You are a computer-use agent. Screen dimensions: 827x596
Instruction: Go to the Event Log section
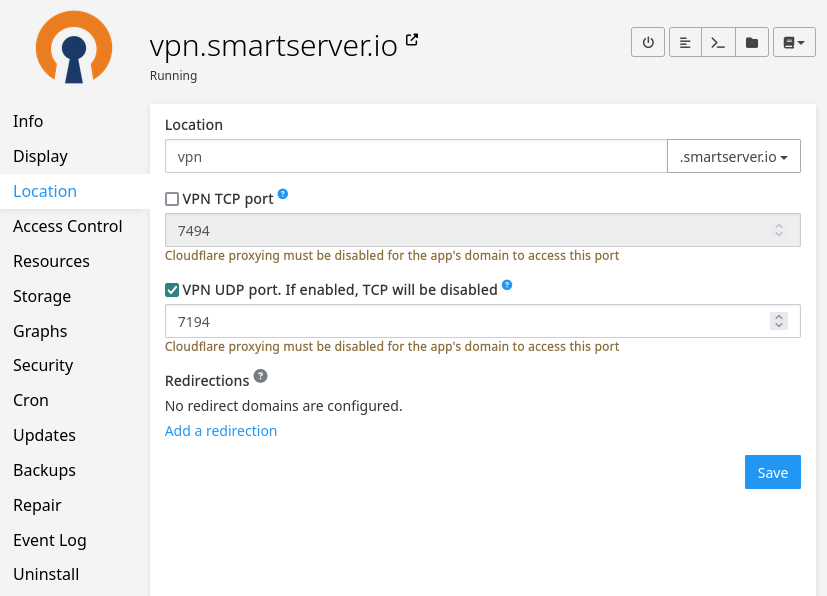pyautogui.click(x=50, y=540)
